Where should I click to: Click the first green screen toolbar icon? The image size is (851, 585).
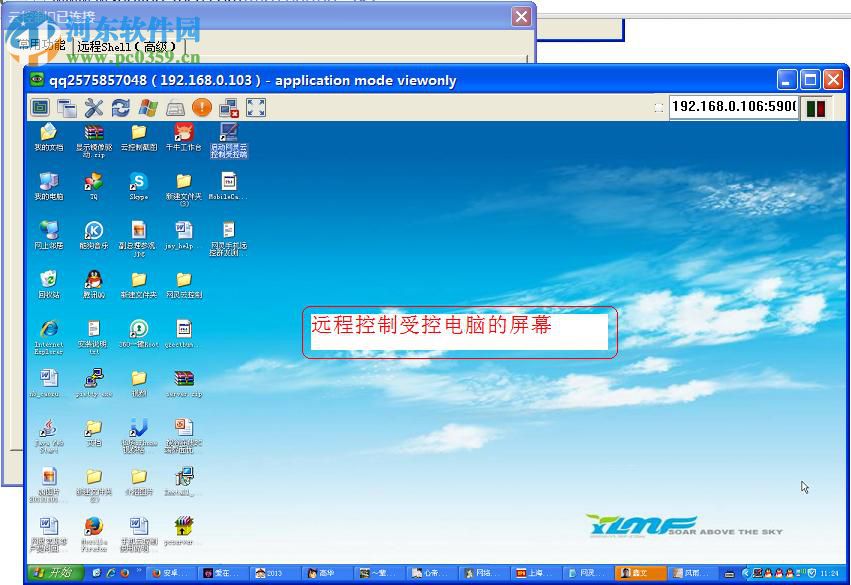pos(40,108)
